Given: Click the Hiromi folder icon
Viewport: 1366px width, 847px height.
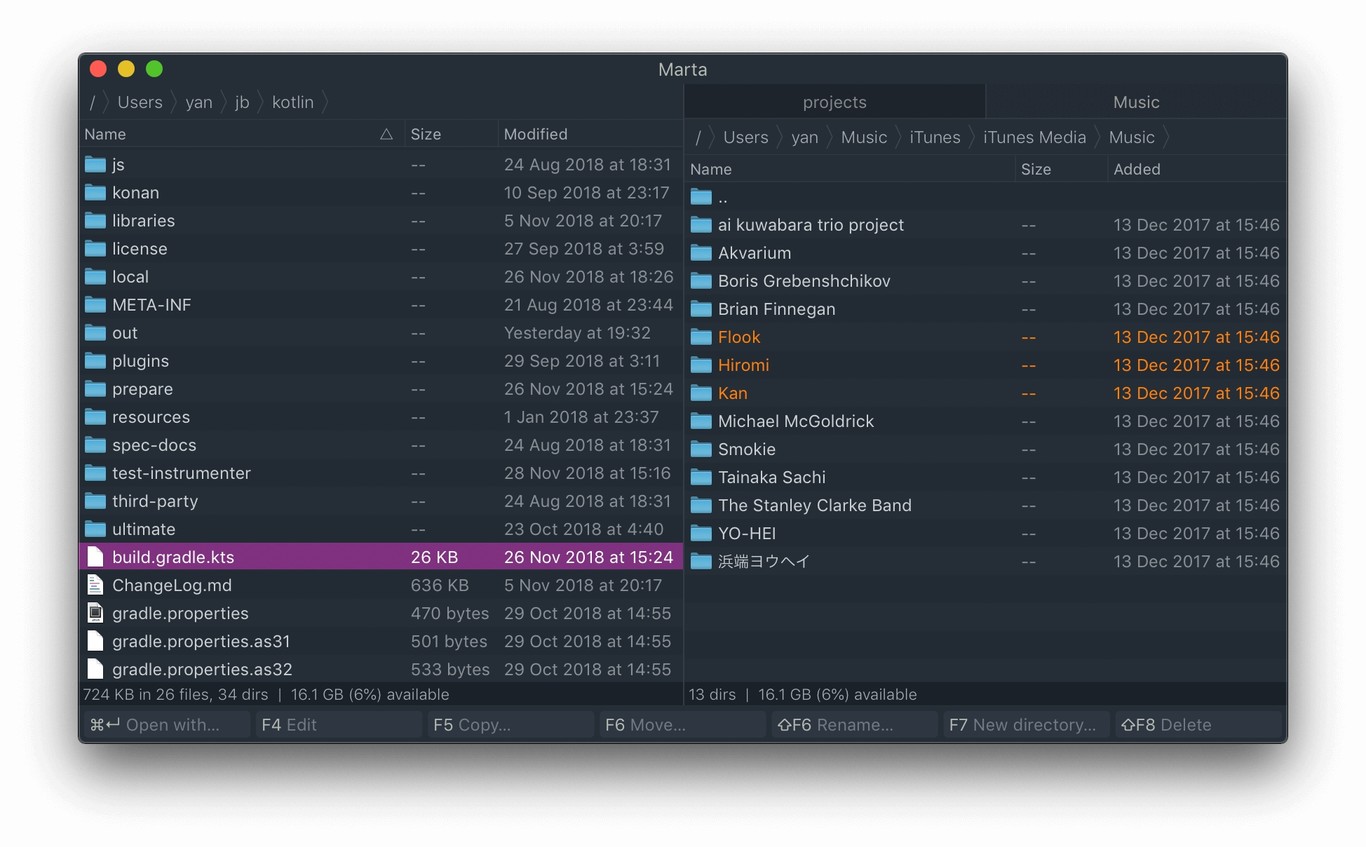Looking at the screenshot, I should pyautogui.click(x=701, y=365).
